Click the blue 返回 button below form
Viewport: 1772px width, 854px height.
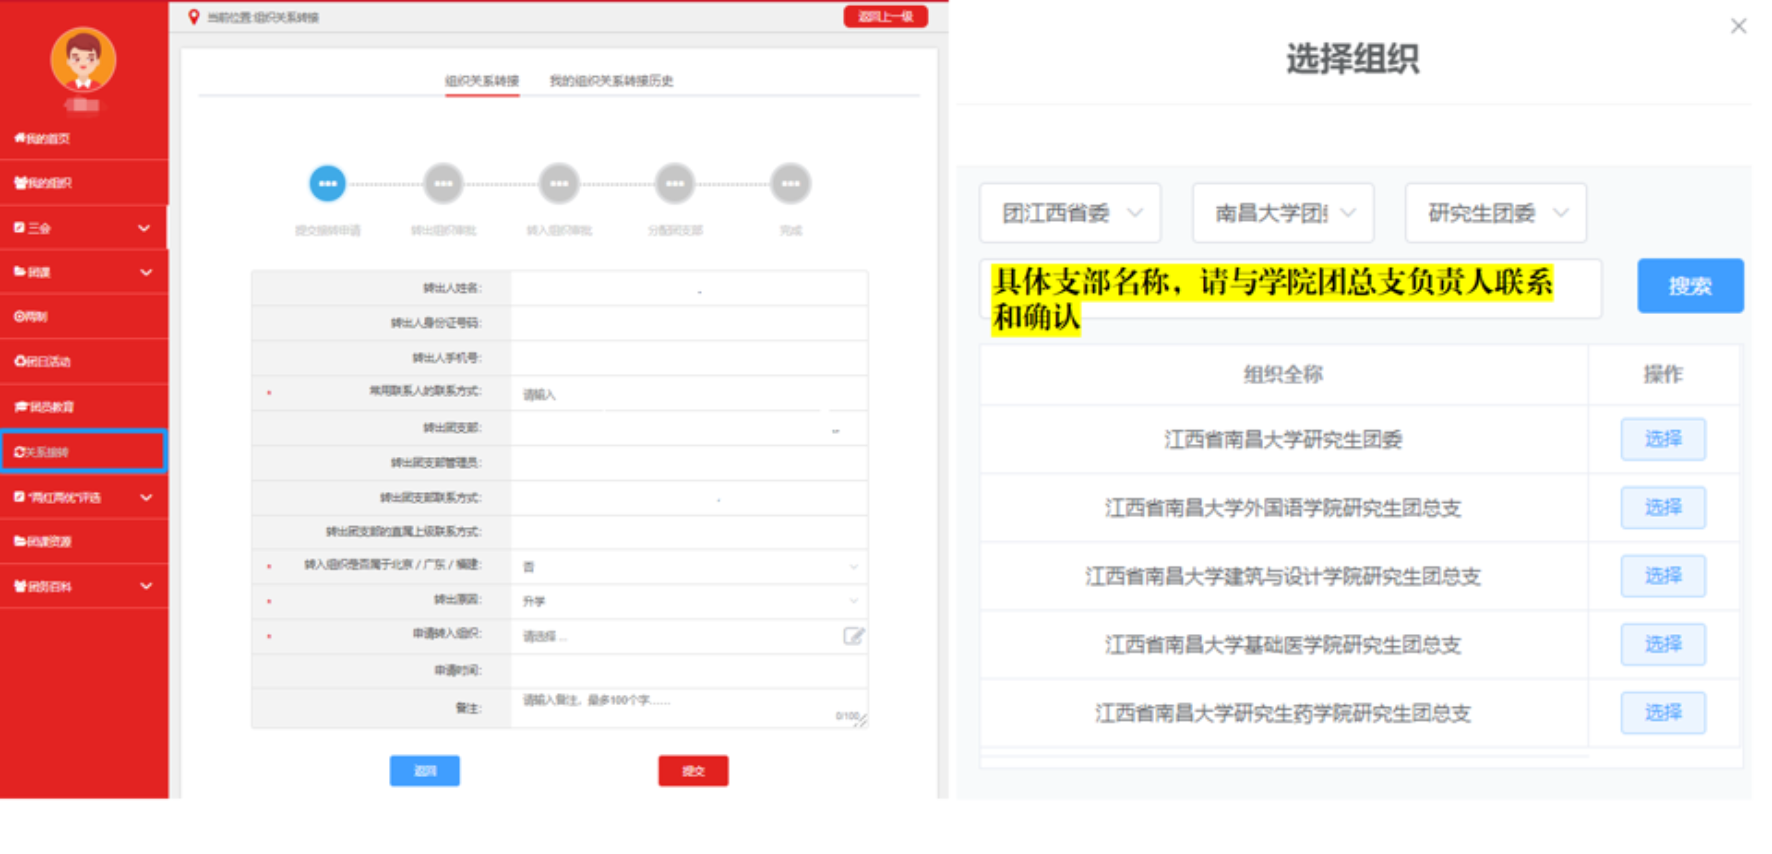point(424,771)
